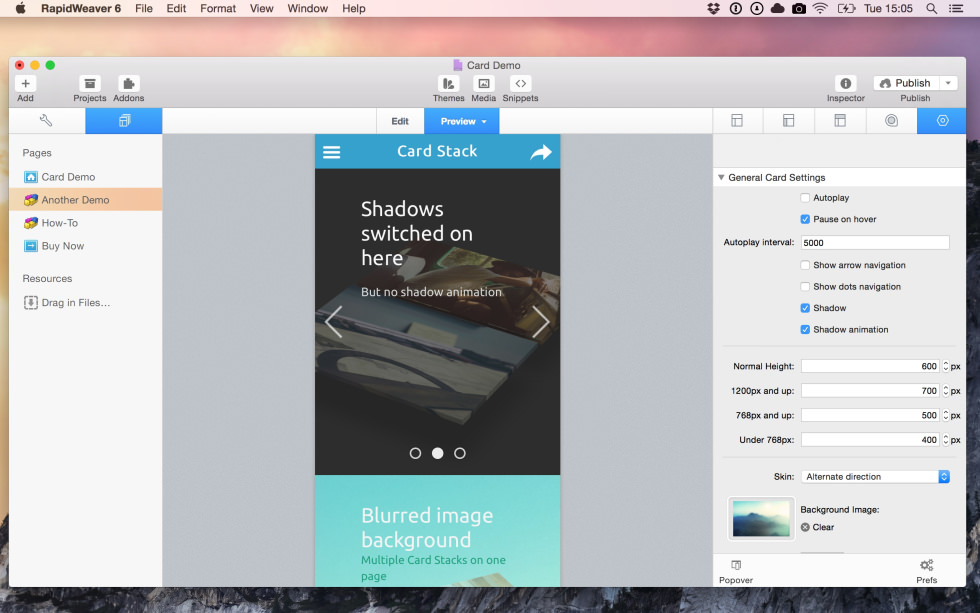Open the Preview dropdown arrow
This screenshot has width=980, height=613.
pyautogui.click(x=484, y=122)
